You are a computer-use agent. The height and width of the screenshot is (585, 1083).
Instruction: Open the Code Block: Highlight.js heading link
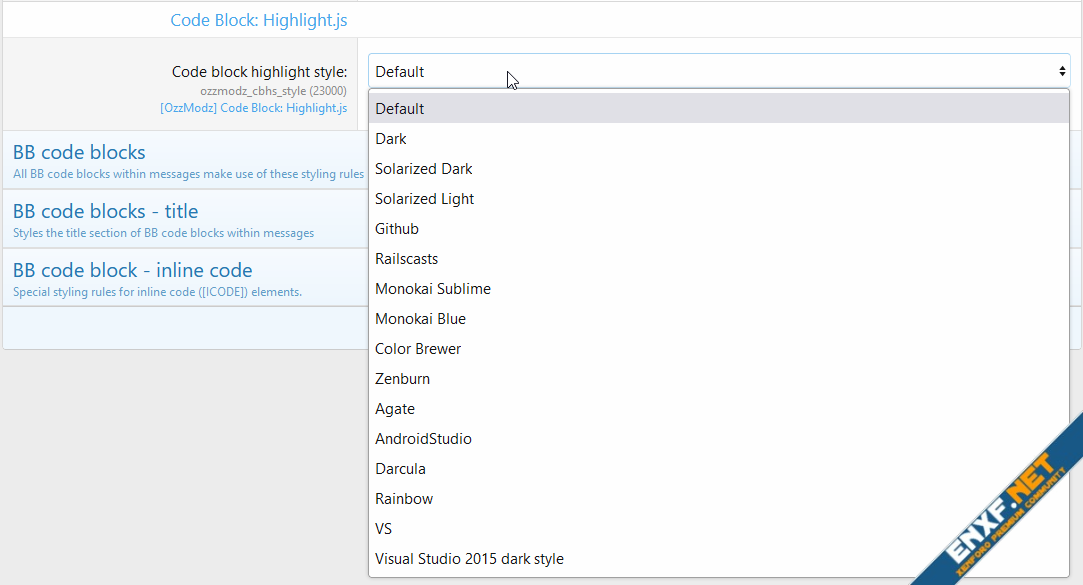(x=259, y=20)
